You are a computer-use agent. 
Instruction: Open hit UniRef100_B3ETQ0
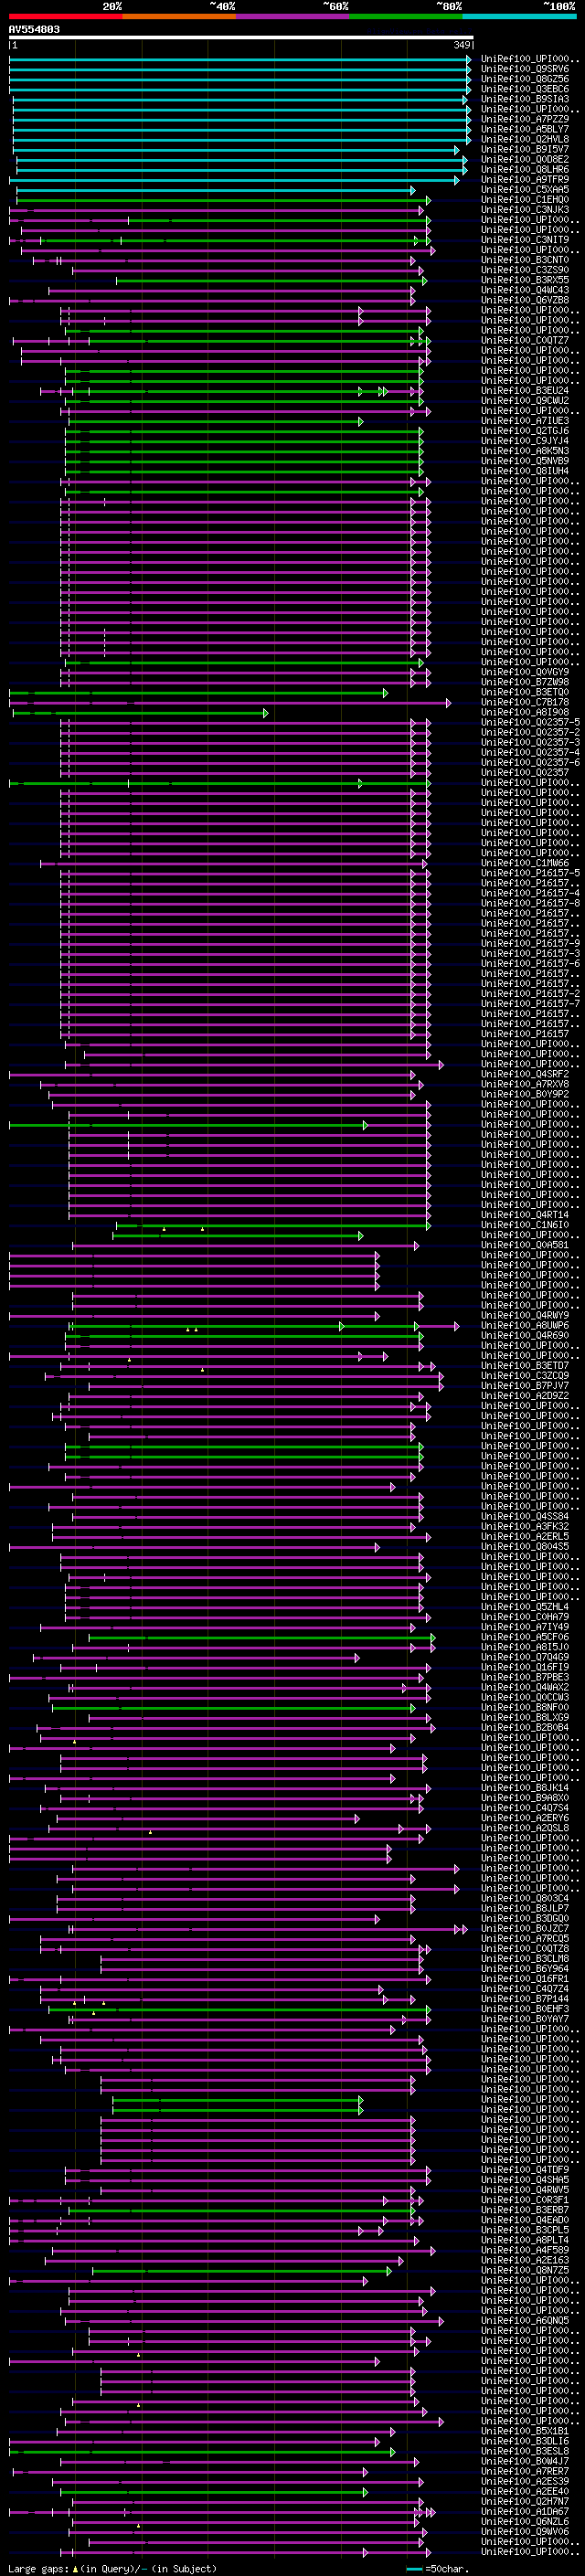(525, 692)
